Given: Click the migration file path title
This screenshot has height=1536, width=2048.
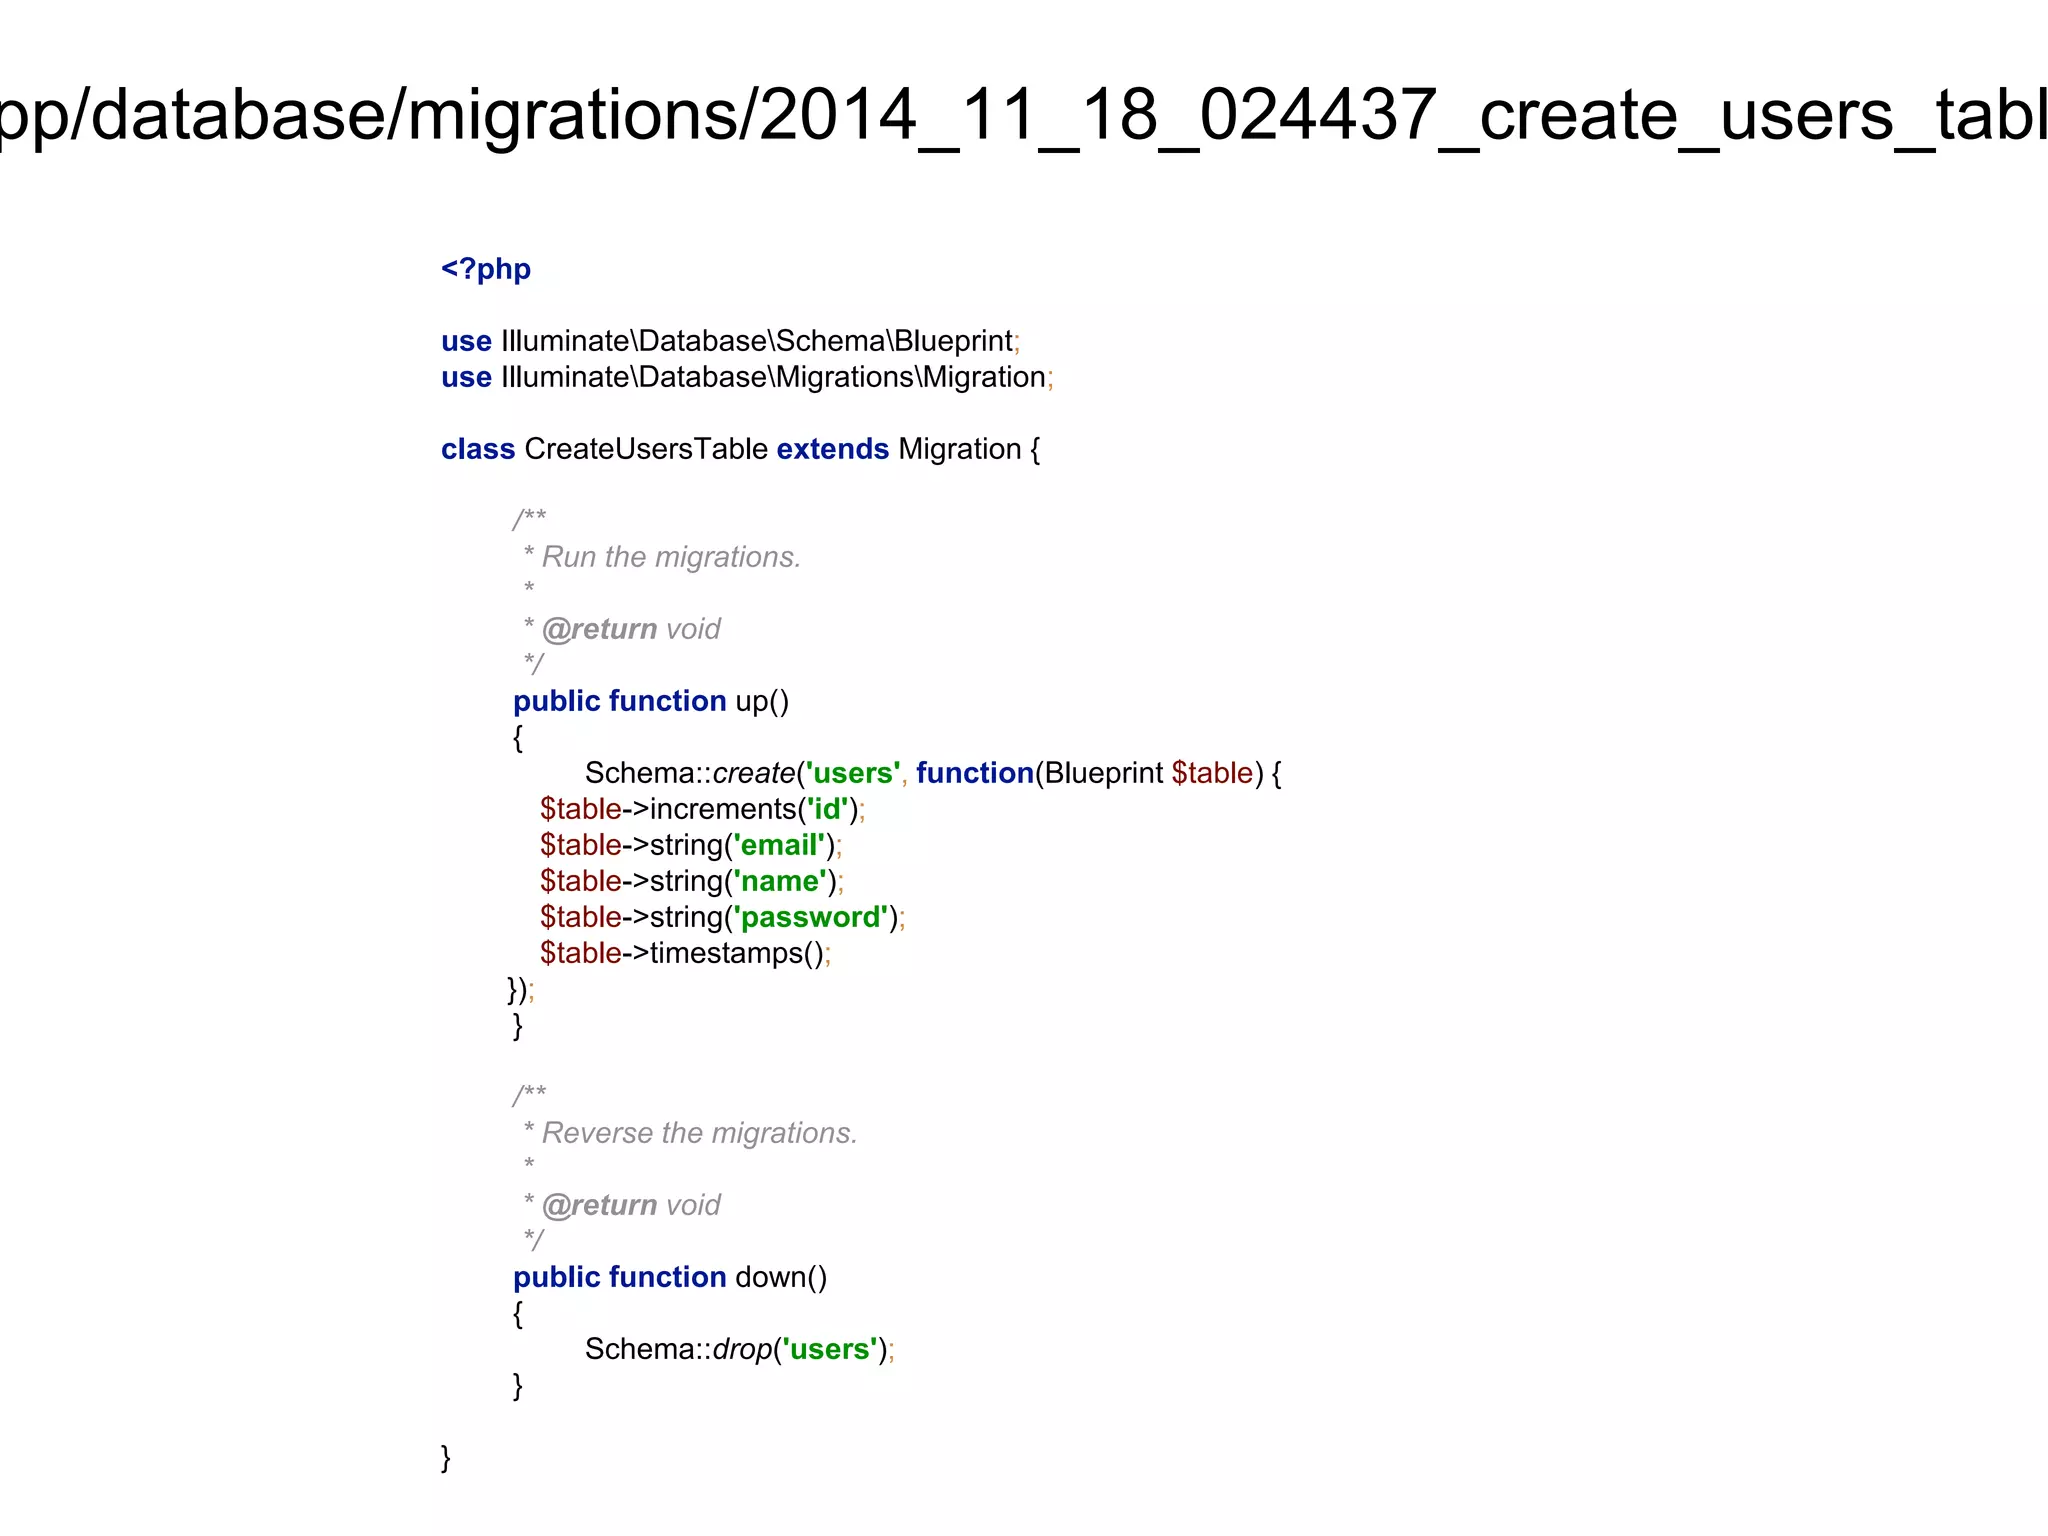Looking at the screenshot, I should (x=1024, y=117).
